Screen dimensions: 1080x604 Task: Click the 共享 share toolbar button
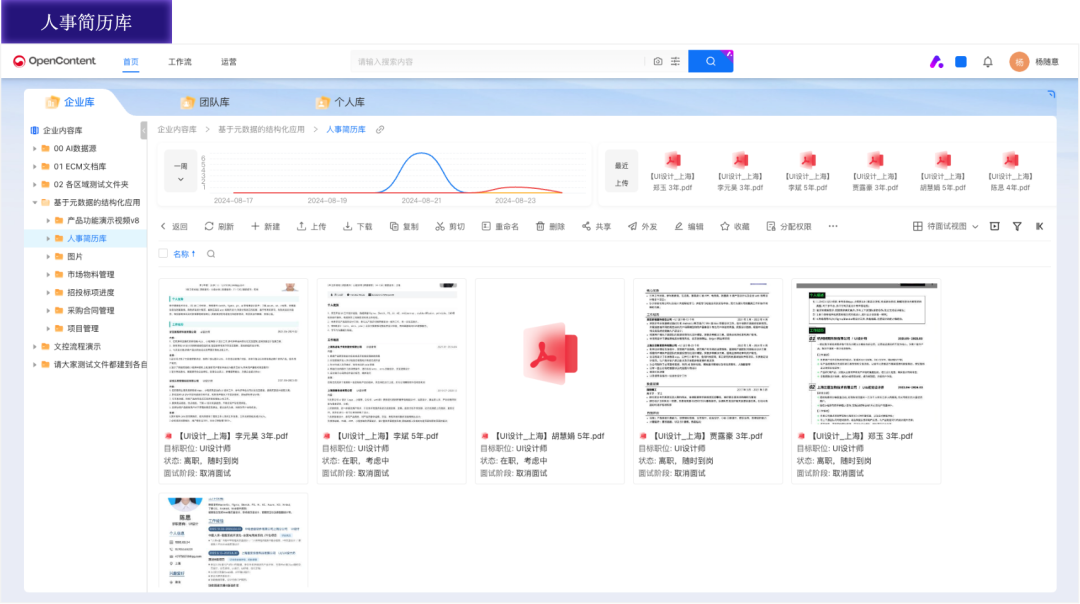(x=596, y=226)
